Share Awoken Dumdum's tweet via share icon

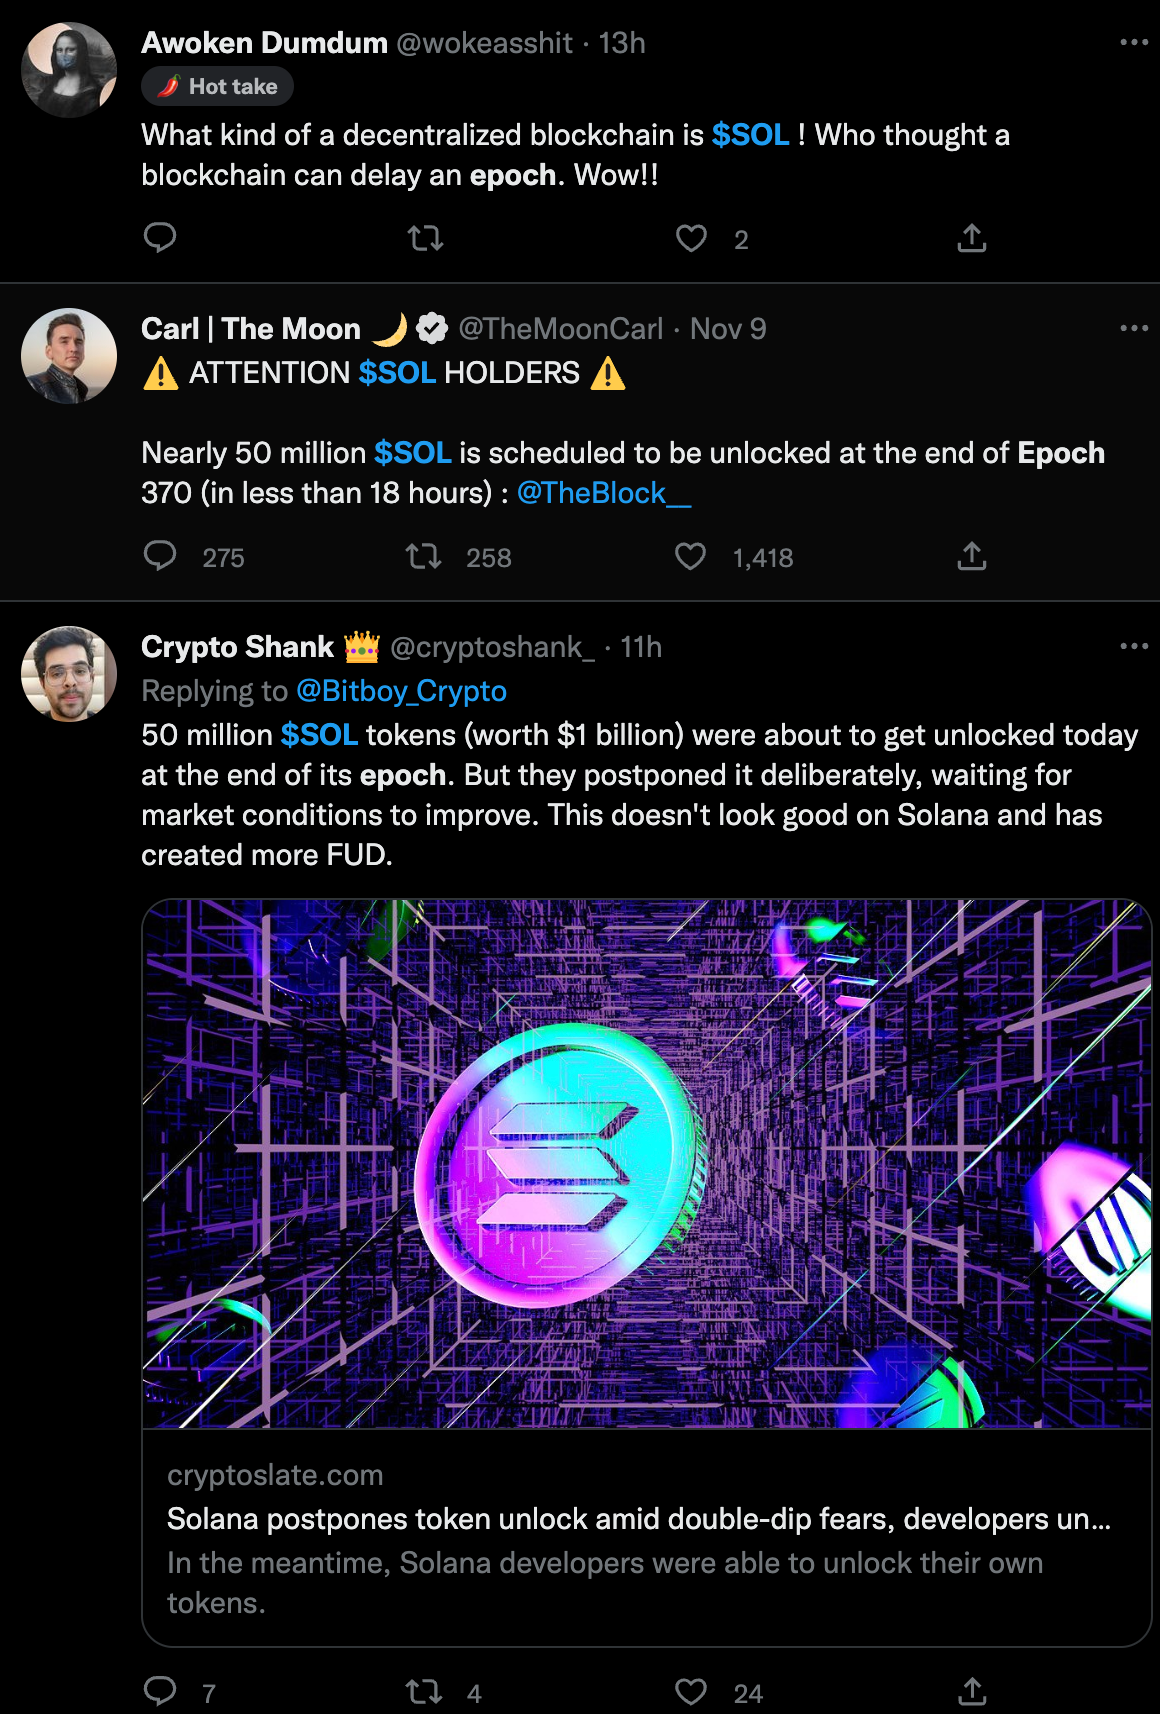[x=972, y=238]
